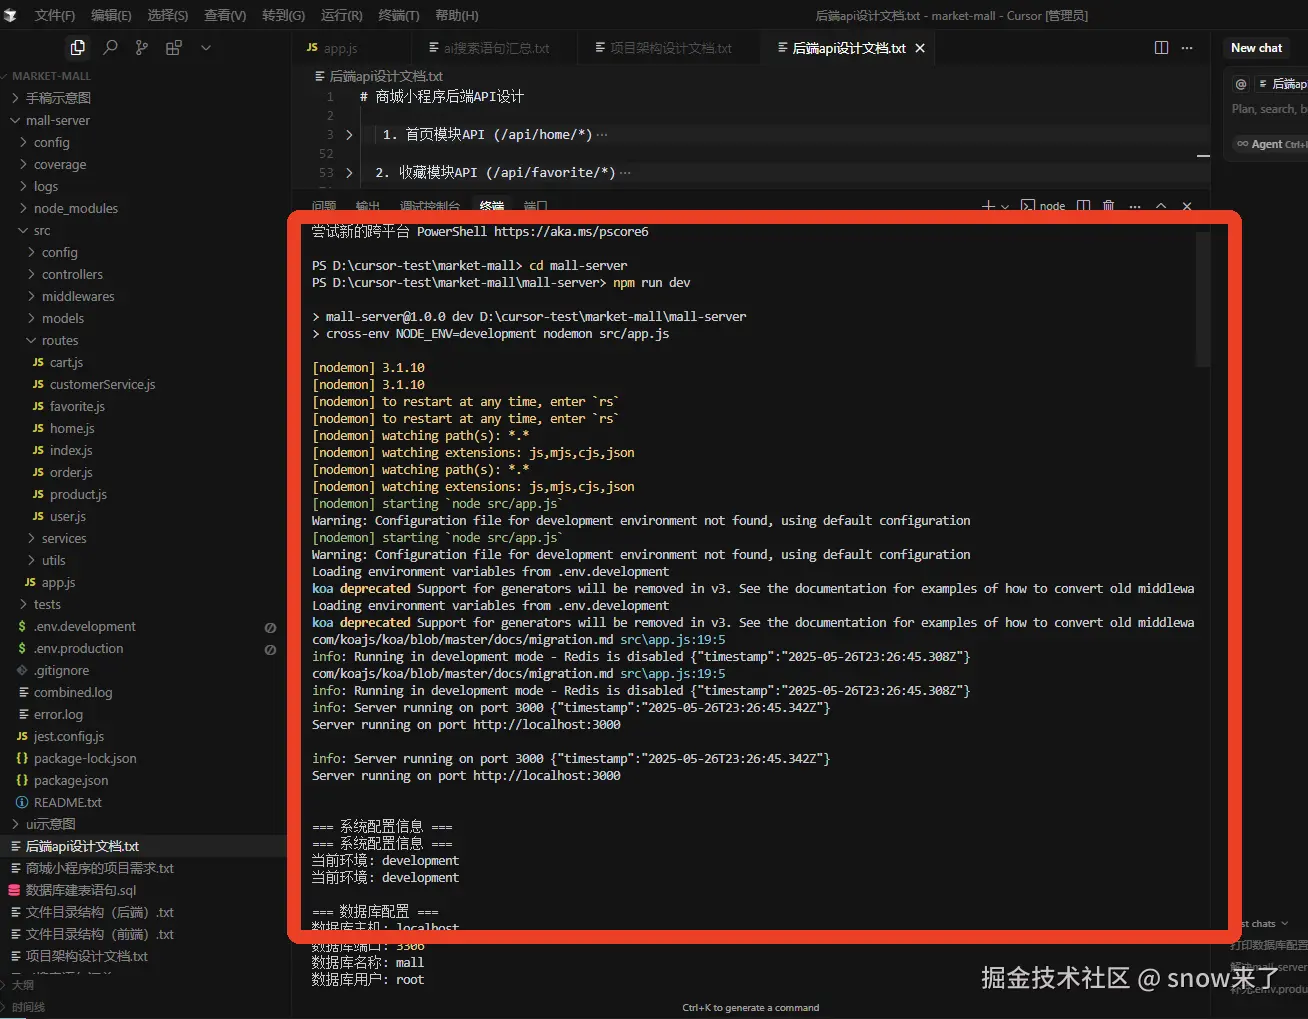
Task: Click the braces icon of package.json
Action: (22, 781)
